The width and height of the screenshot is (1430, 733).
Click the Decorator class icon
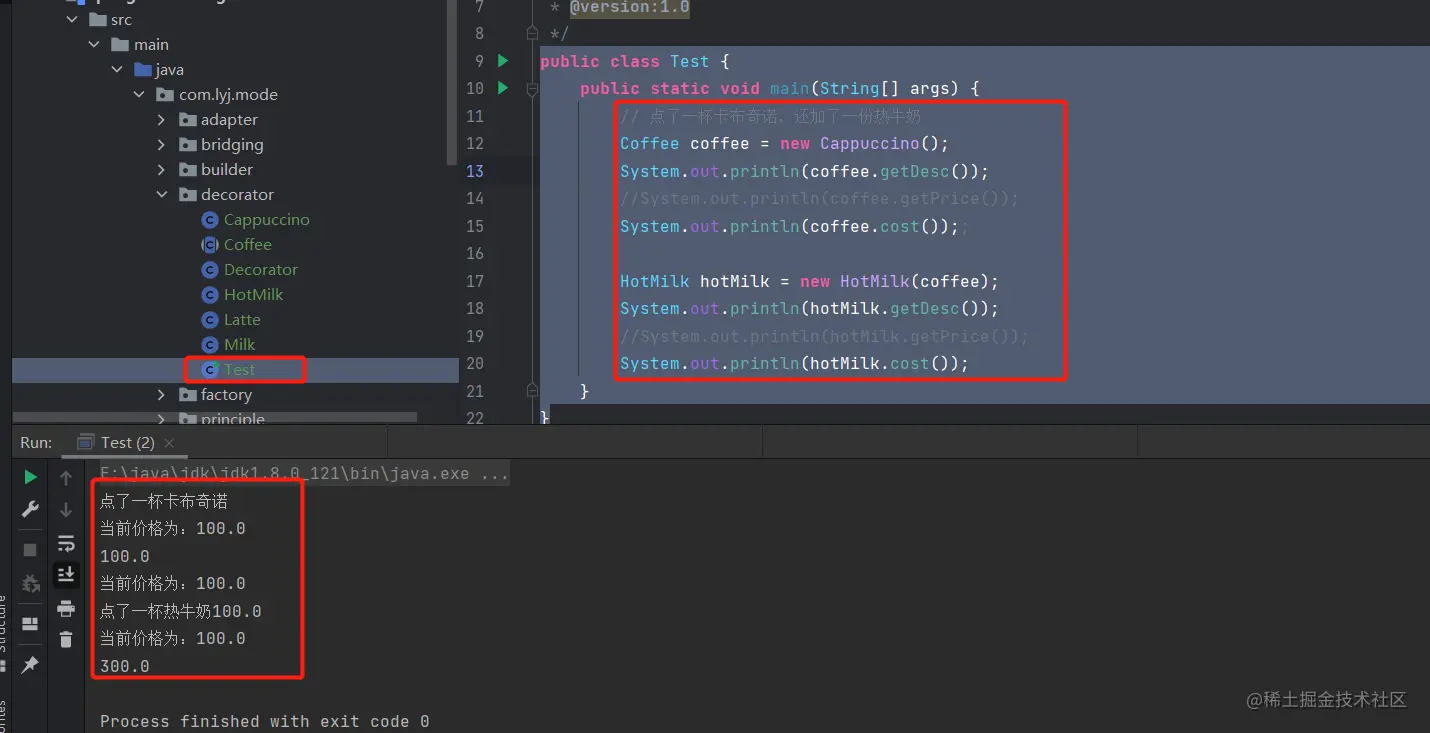pos(210,270)
